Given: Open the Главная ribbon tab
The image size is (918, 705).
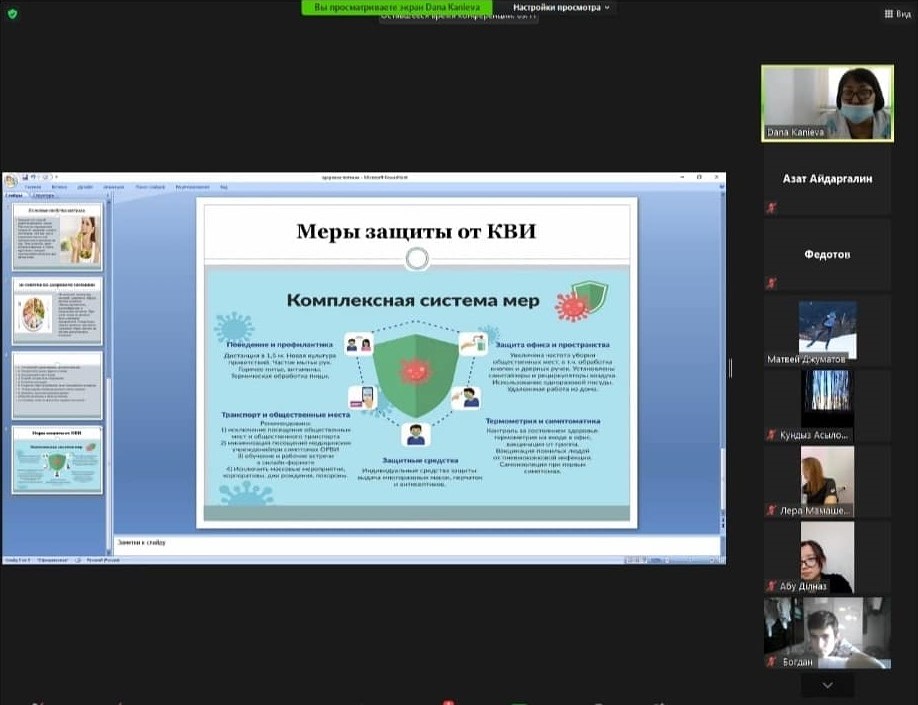Looking at the screenshot, I should [33, 187].
